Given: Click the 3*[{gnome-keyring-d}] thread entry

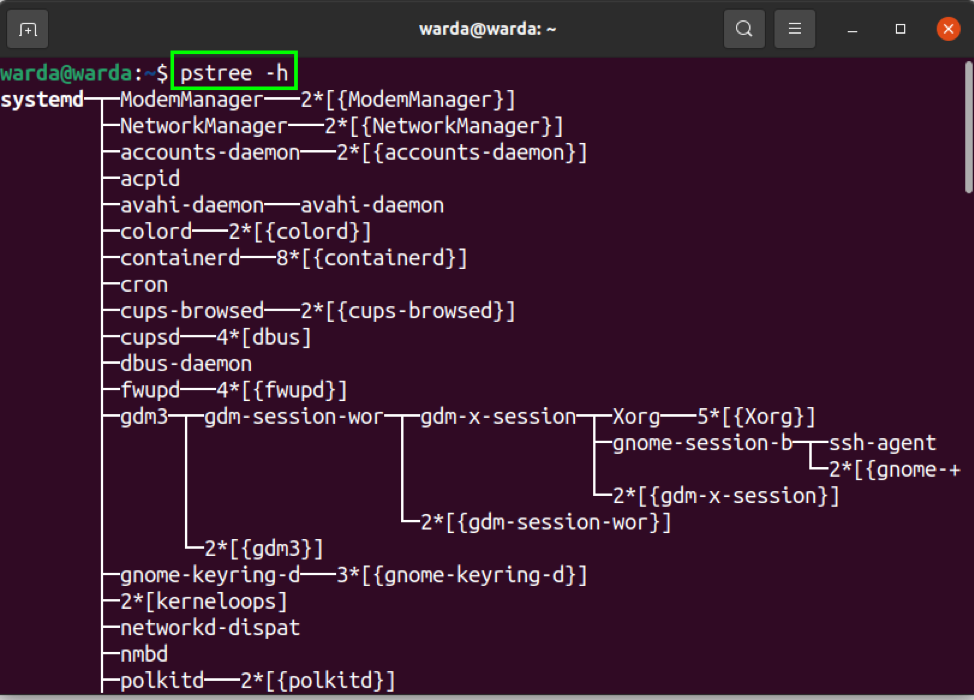Looking at the screenshot, I should 462,575.
